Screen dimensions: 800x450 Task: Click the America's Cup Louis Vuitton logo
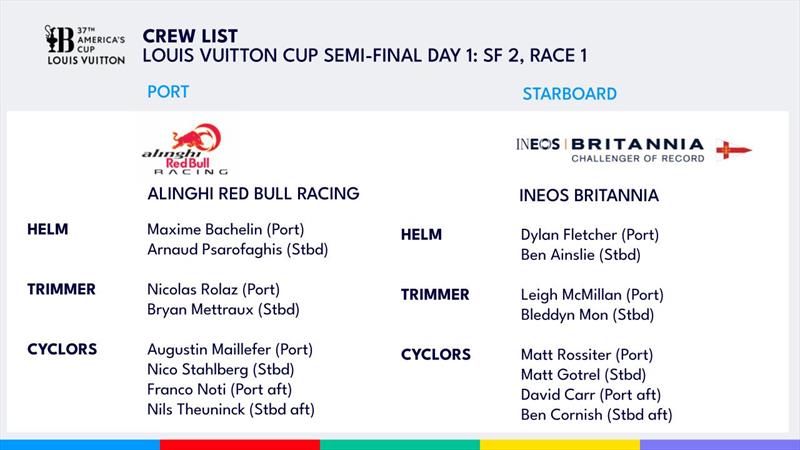pos(85,45)
